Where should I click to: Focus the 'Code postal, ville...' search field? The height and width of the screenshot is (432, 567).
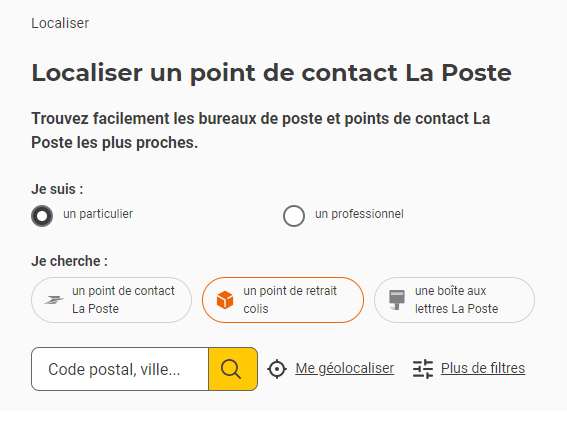click(120, 369)
